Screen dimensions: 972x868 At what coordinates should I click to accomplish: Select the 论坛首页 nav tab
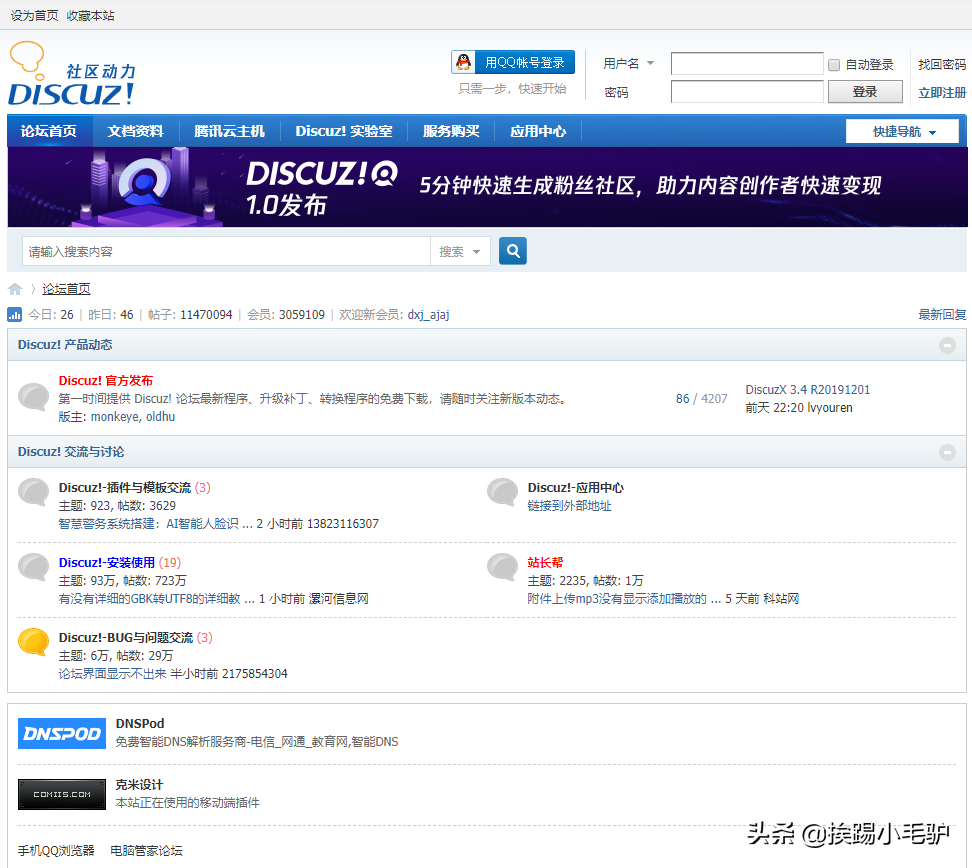(x=49, y=131)
